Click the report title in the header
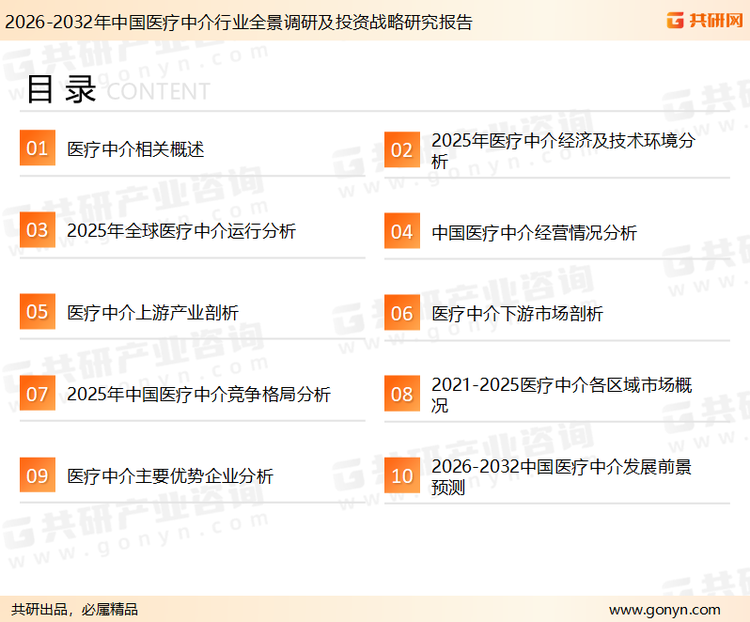The image size is (750, 622). [238, 22]
